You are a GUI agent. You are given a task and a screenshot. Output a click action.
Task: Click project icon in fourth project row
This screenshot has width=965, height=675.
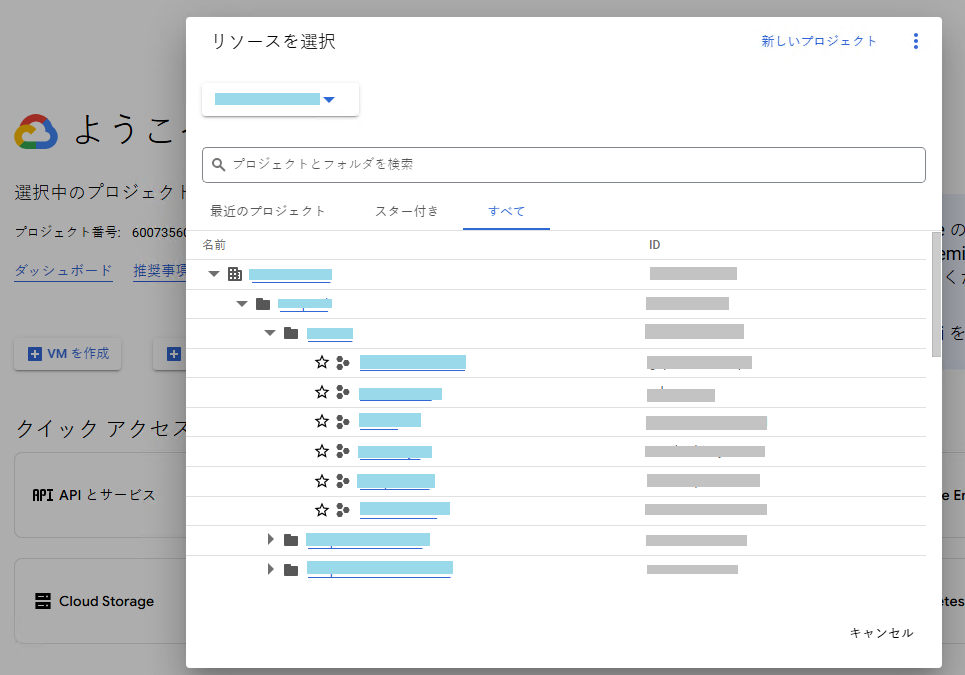click(343, 451)
